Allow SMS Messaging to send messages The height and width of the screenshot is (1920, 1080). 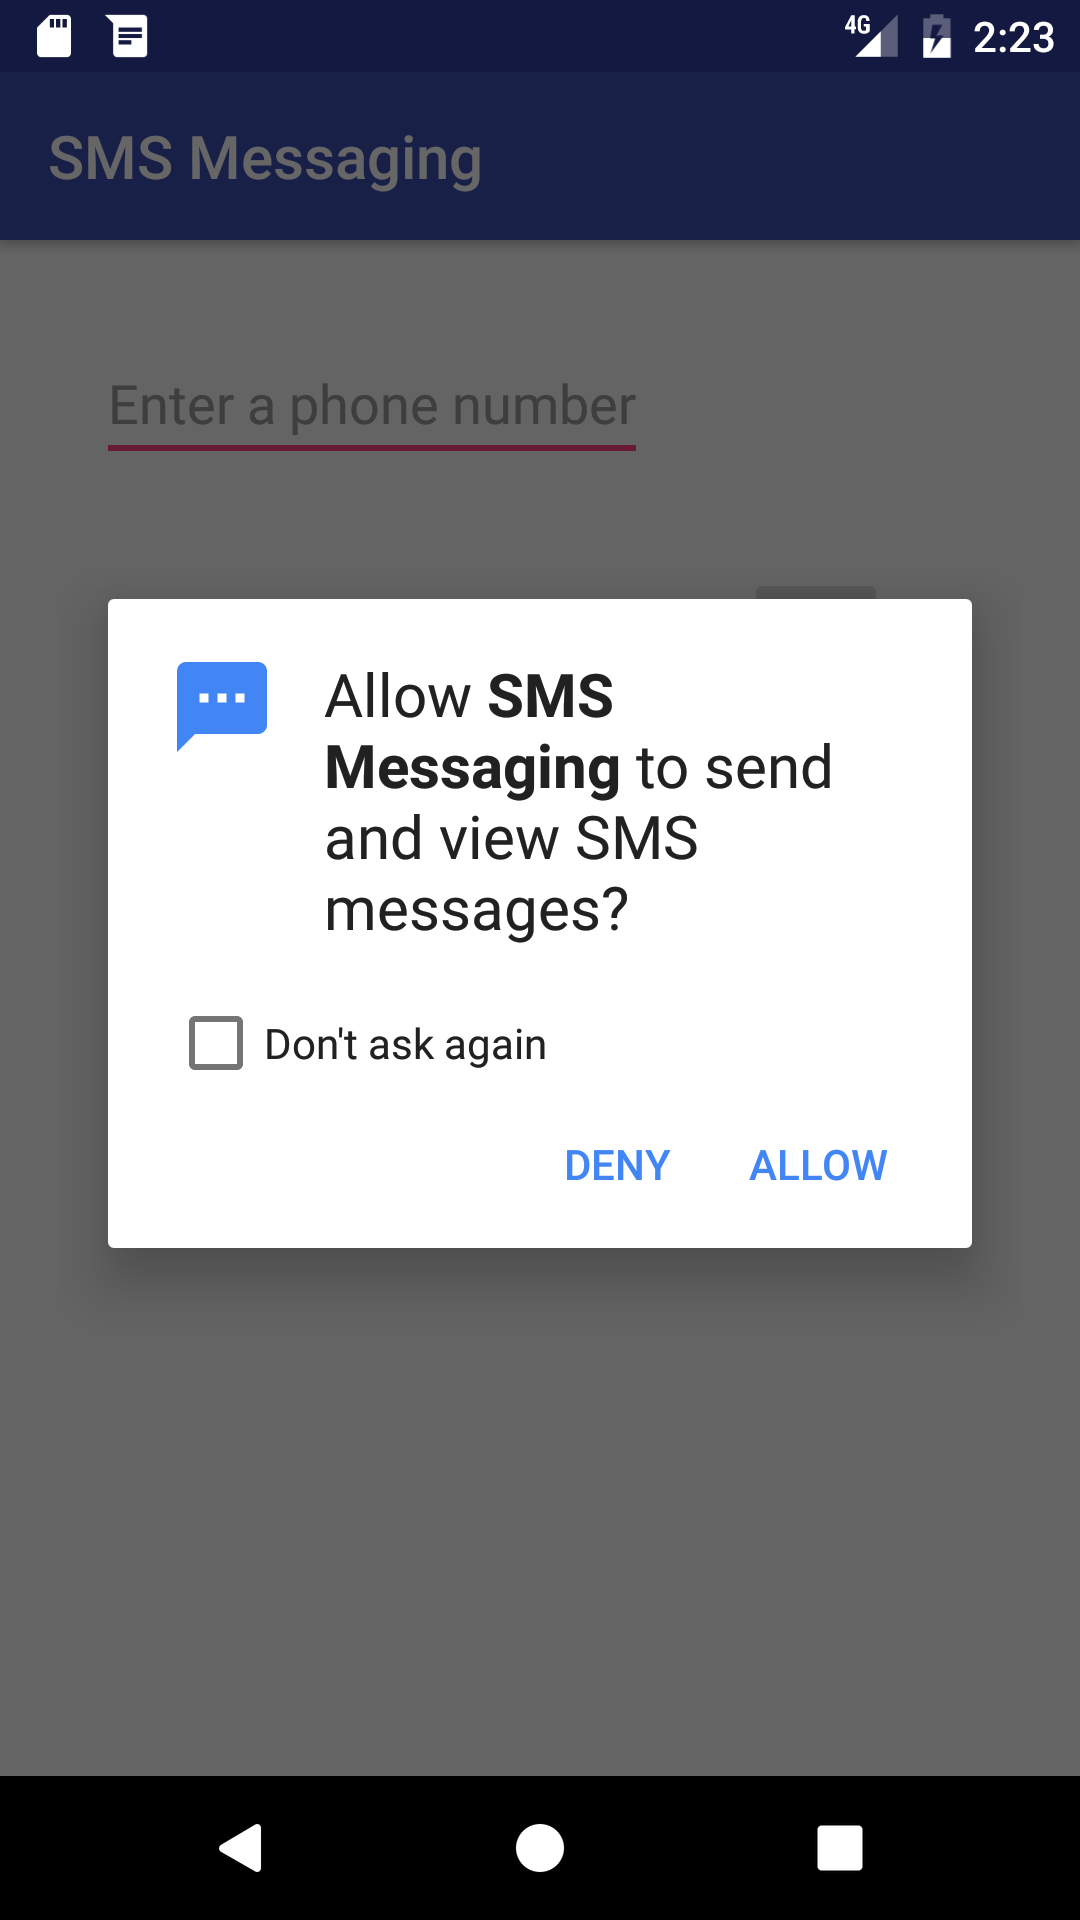[x=818, y=1165]
